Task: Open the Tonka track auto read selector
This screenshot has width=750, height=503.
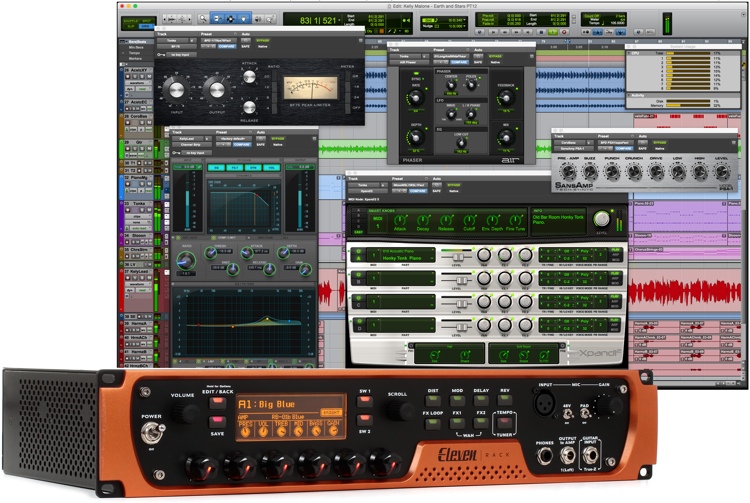Action: click(x=141, y=228)
